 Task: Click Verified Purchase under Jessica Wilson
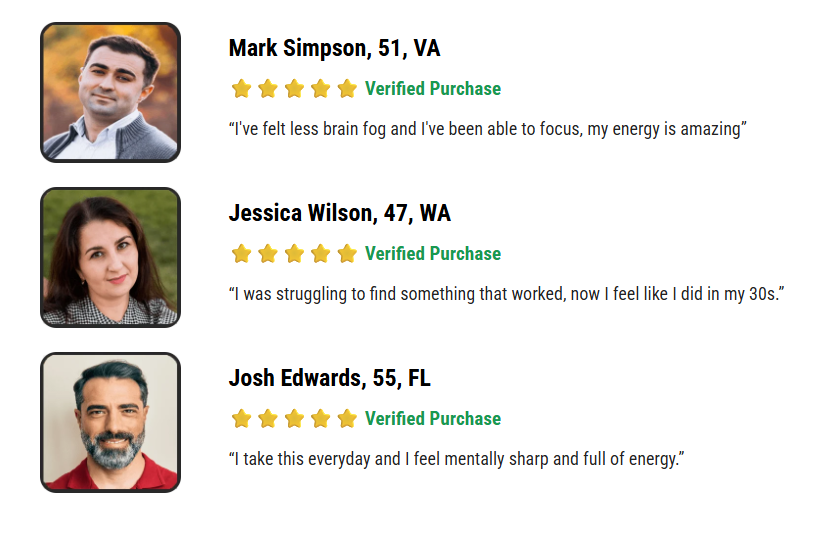[x=433, y=254]
